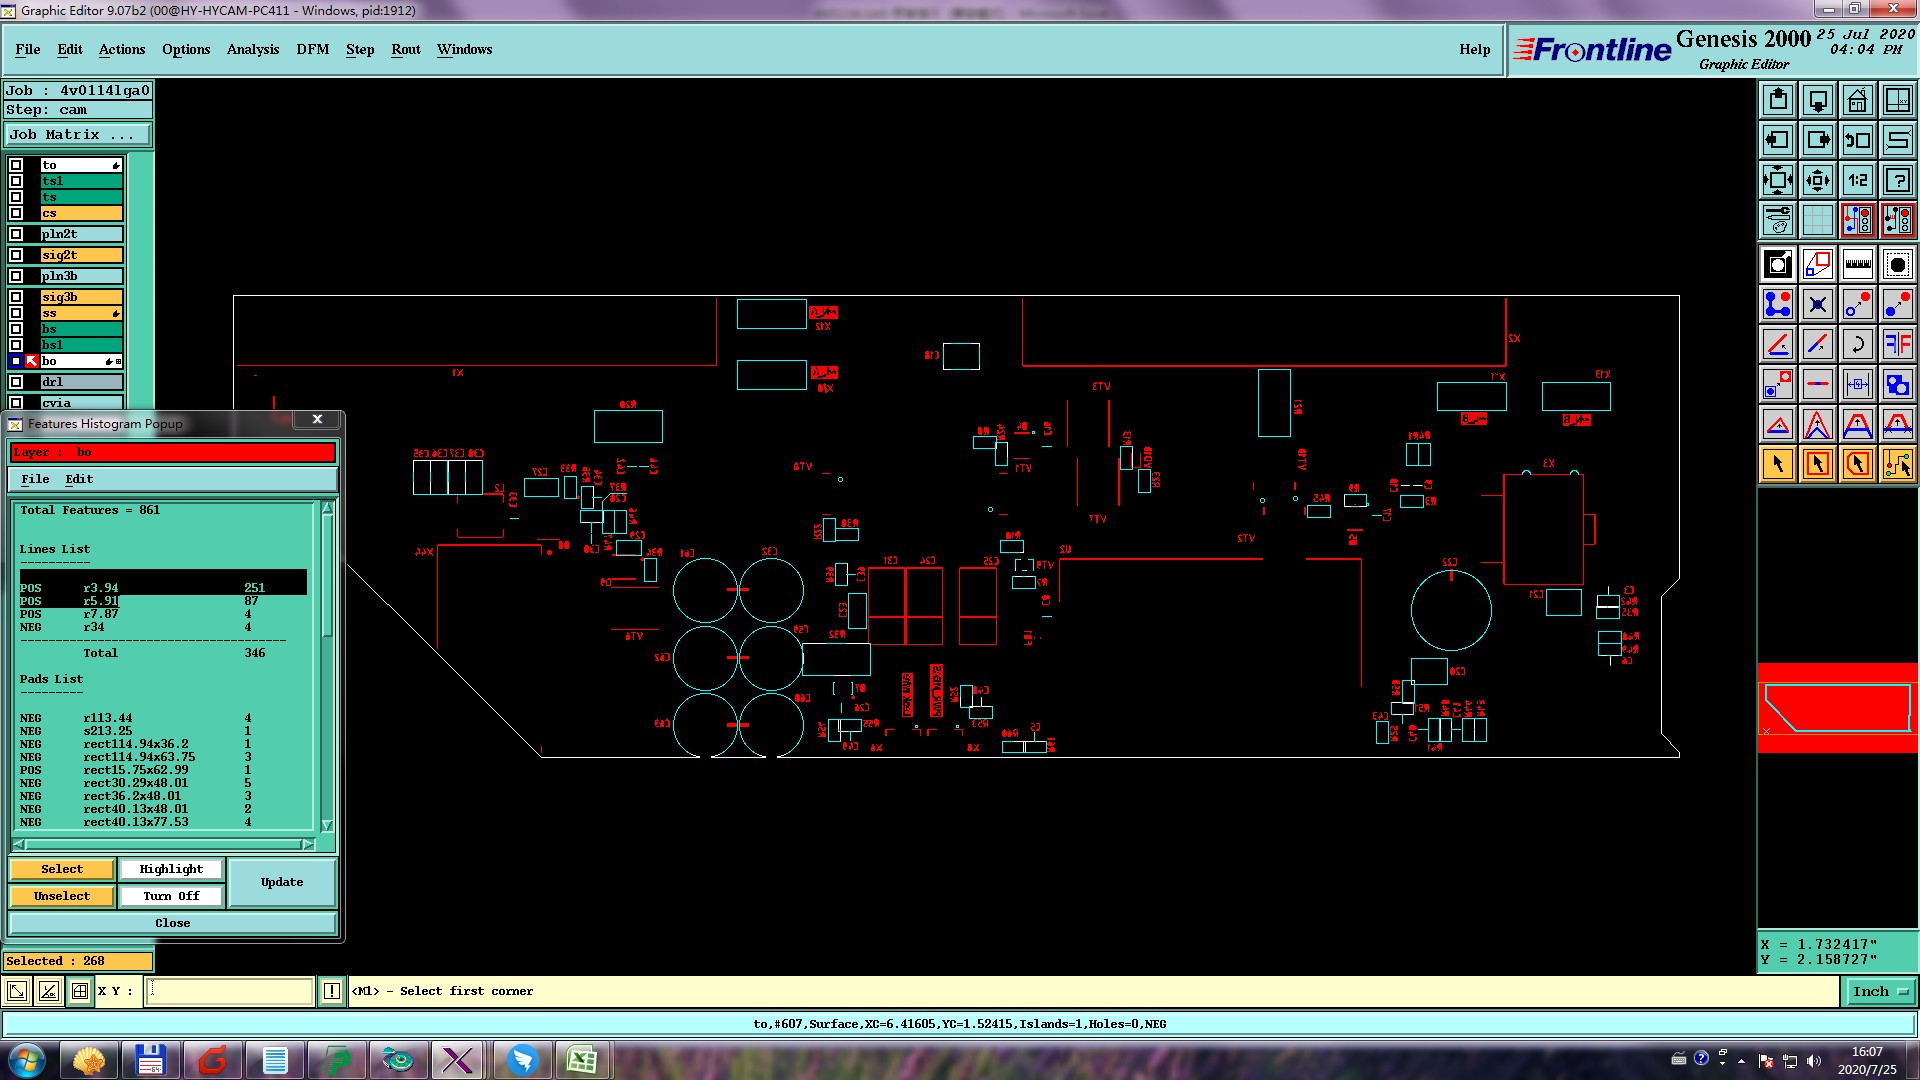The height and width of the screenshot is (1080, 1920).
Task: Open the DFM menu
Action: pyautogui.click(x=312, y=49)
